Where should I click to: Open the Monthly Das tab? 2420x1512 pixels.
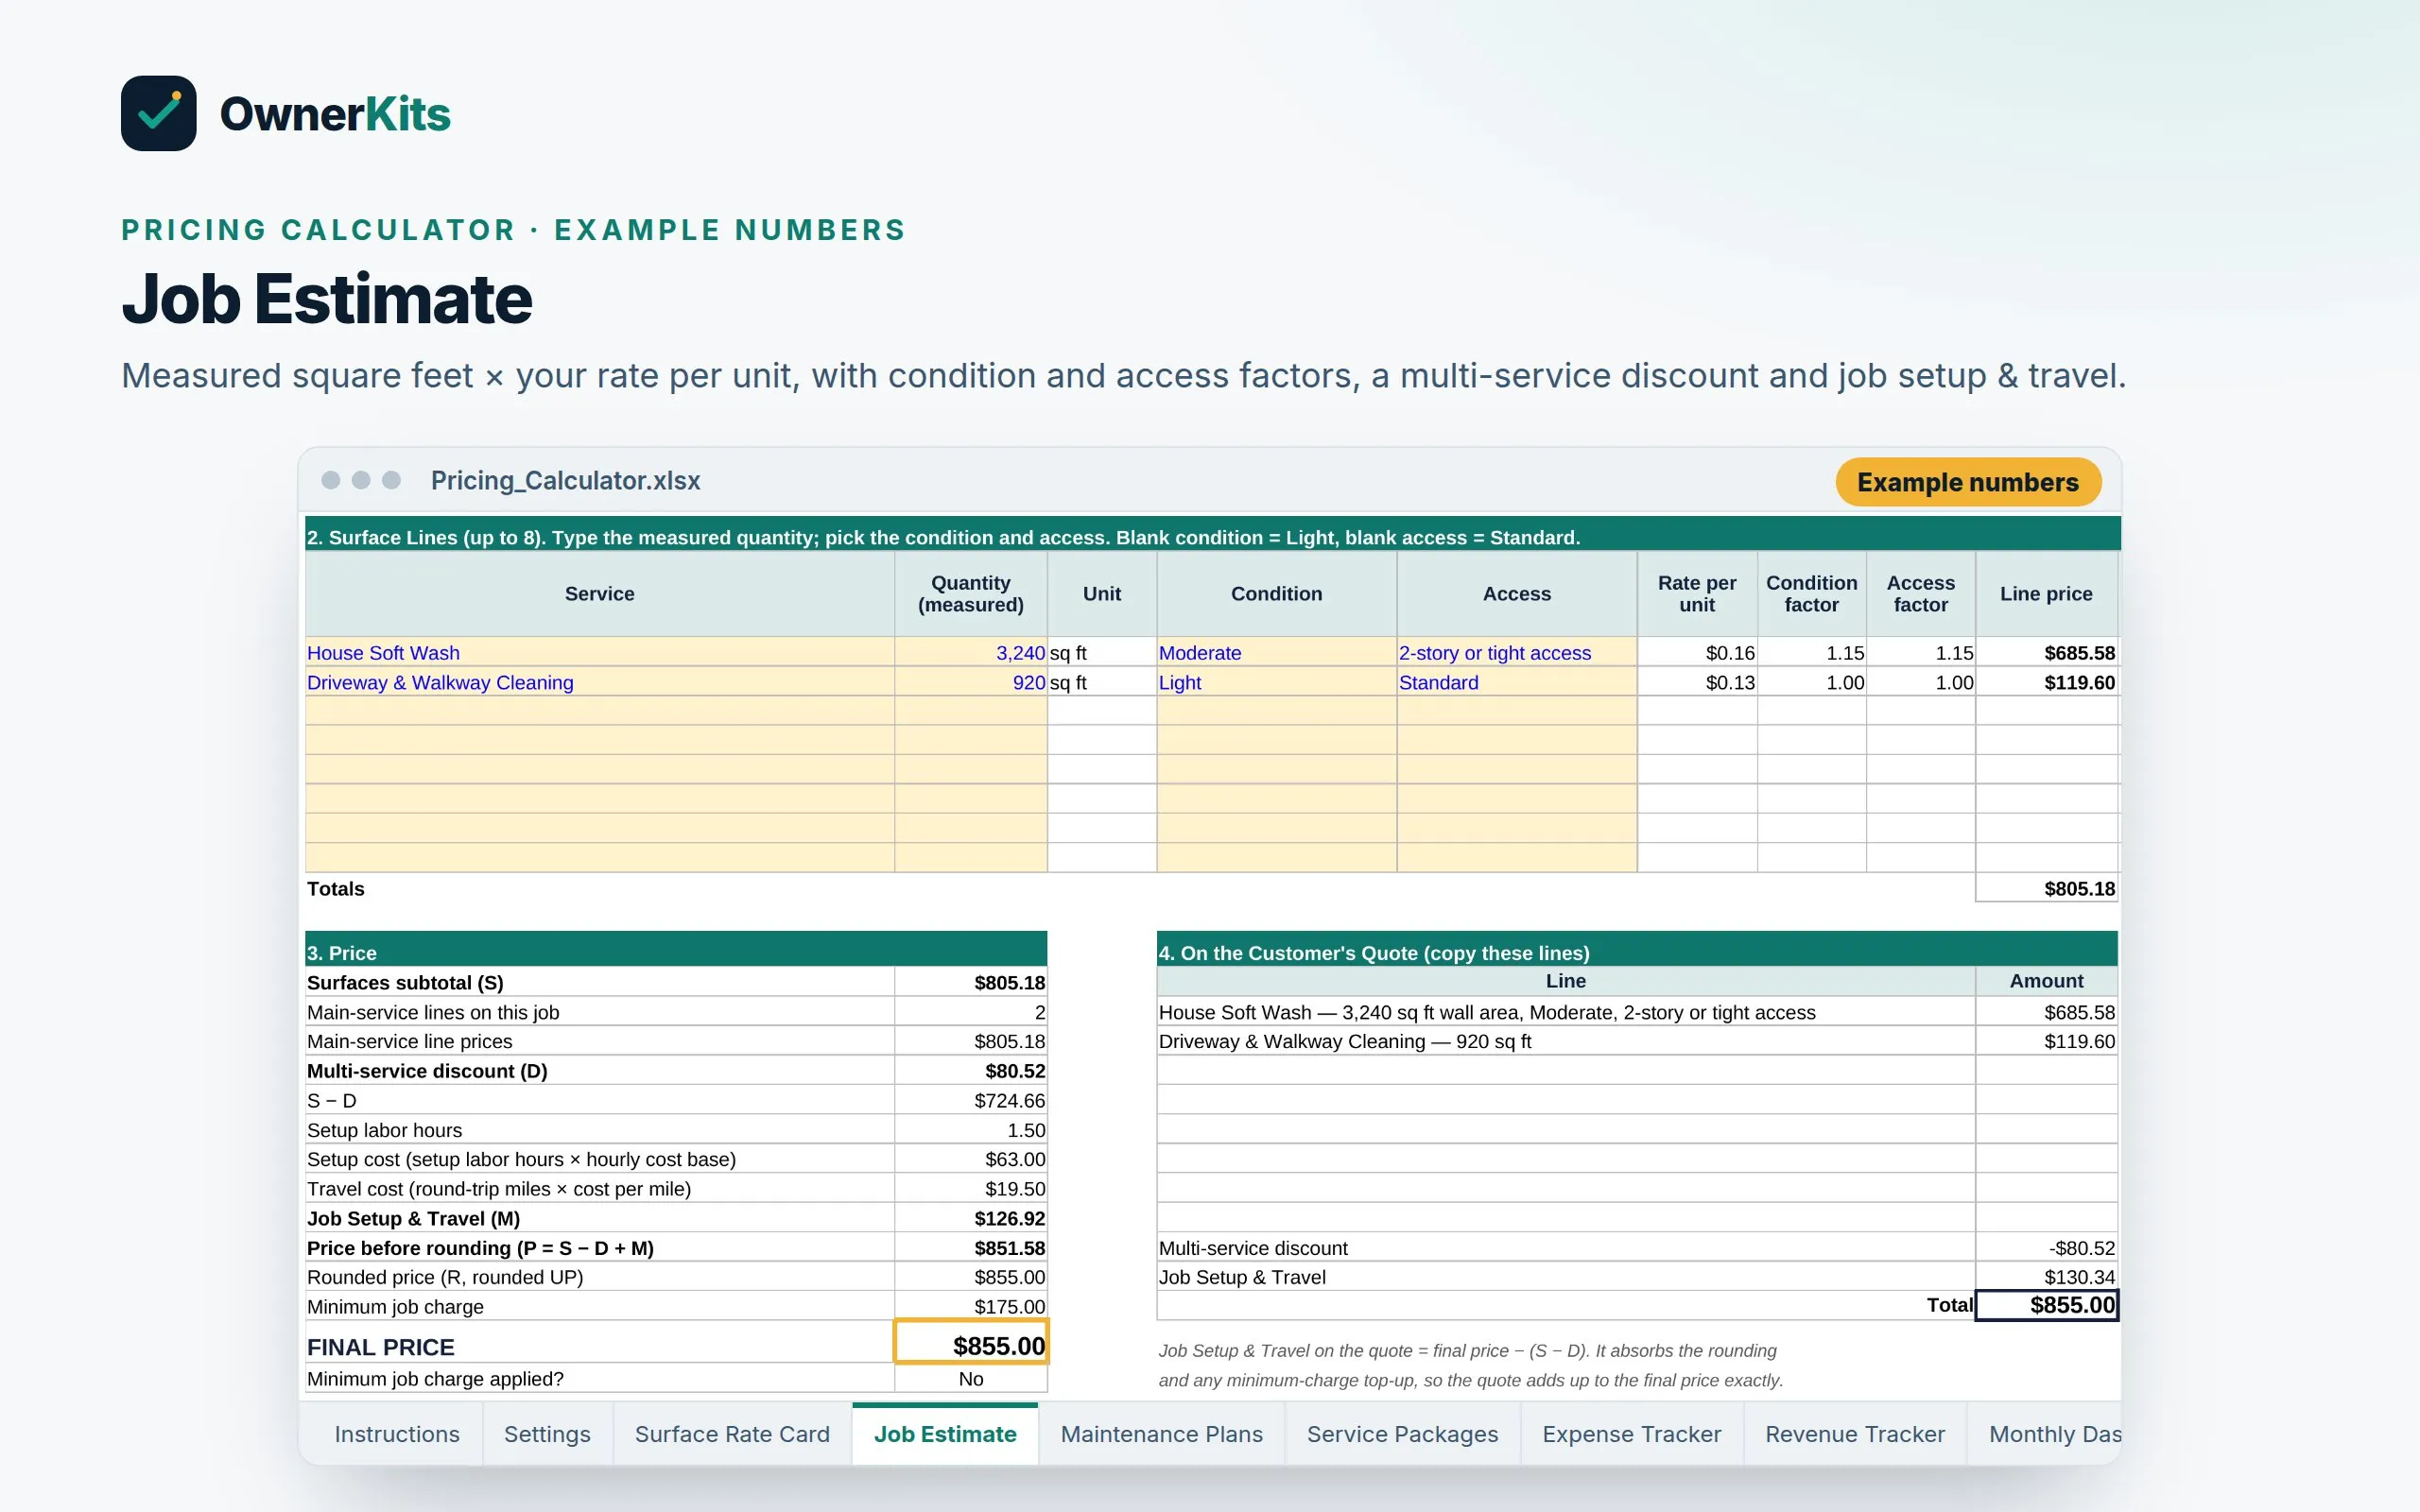[2044, 1434]
